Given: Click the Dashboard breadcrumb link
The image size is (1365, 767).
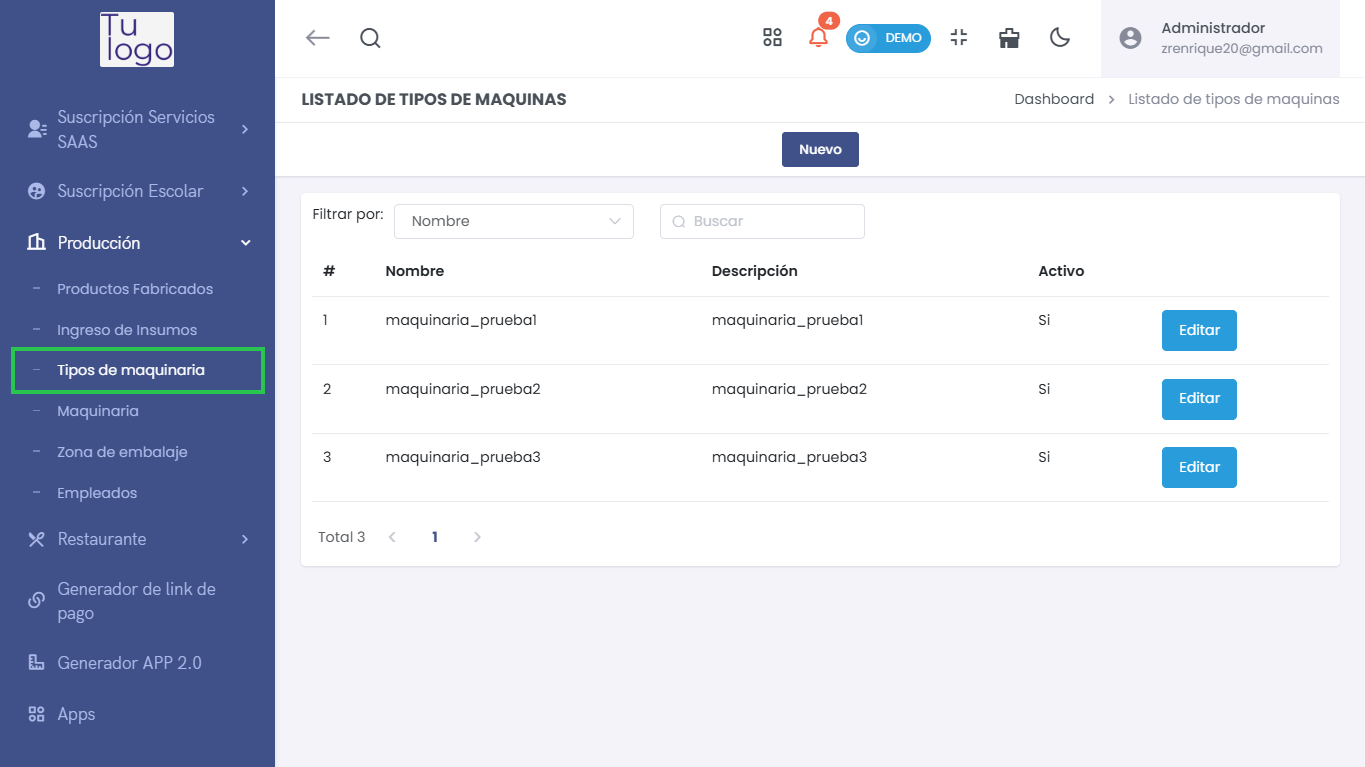Looking at the screenshot, I should tap(1054, 99).
